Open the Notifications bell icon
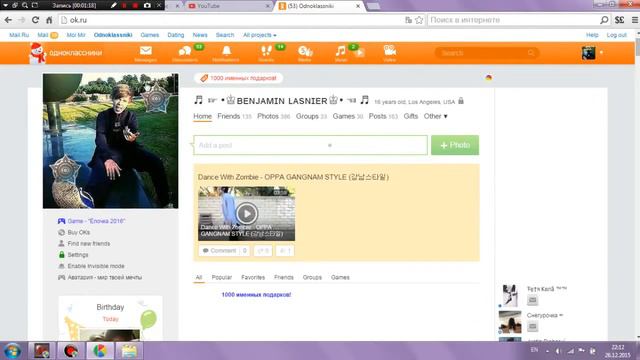Image resolution: width=640 pixels, height=360 pixels. tap(226, 51)
